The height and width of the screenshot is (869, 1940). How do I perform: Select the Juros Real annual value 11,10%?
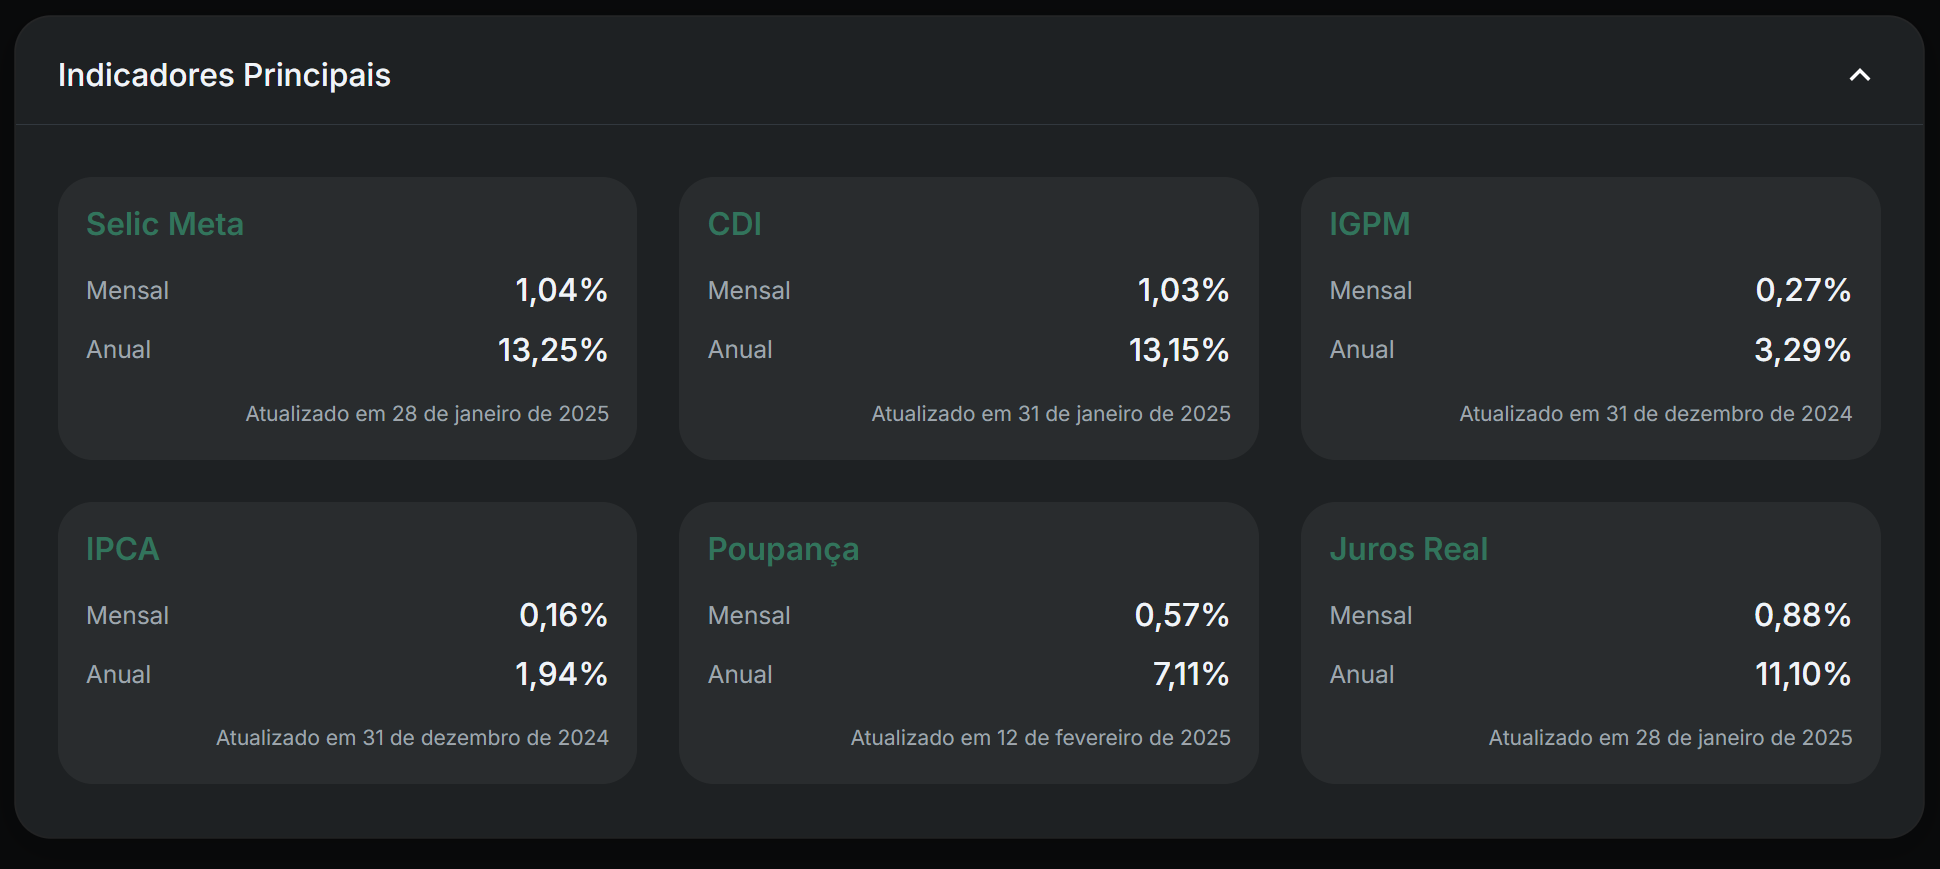(1805, 674)
